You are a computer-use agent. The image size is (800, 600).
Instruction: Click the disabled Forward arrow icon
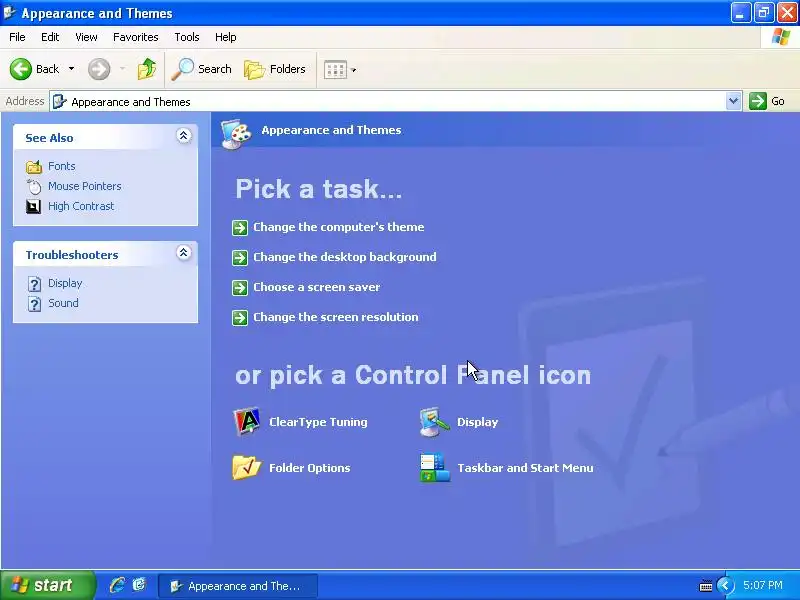point(99,69)
